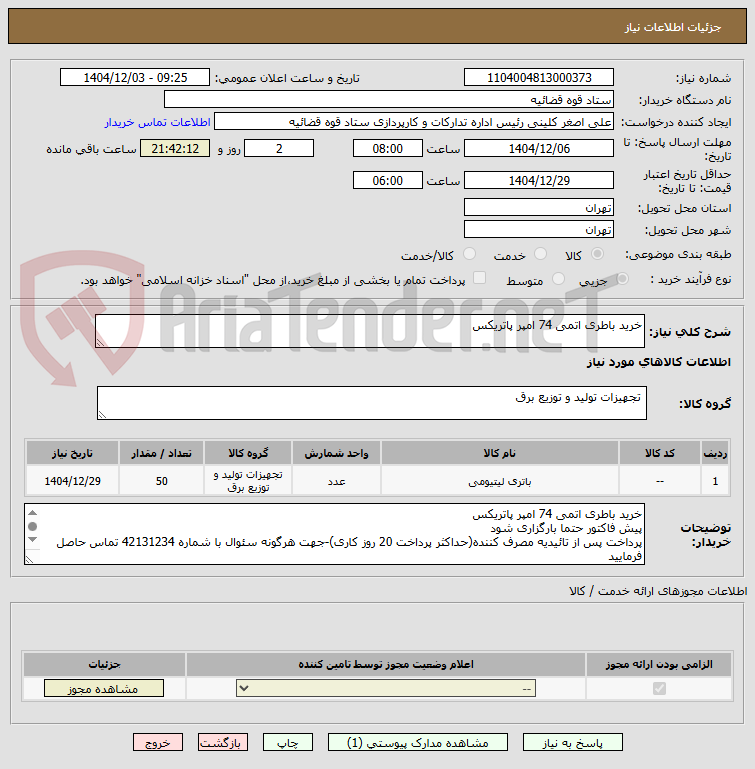
Task: Click the شرح کلی نیاز text area
Action: click(370, 332)
